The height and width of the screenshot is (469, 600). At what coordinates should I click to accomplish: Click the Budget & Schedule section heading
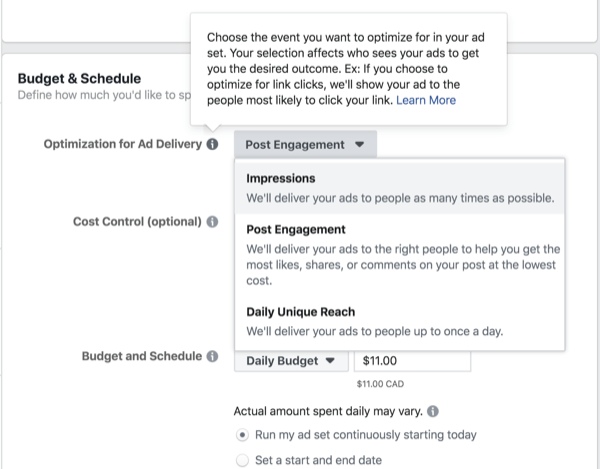(79, 78)
